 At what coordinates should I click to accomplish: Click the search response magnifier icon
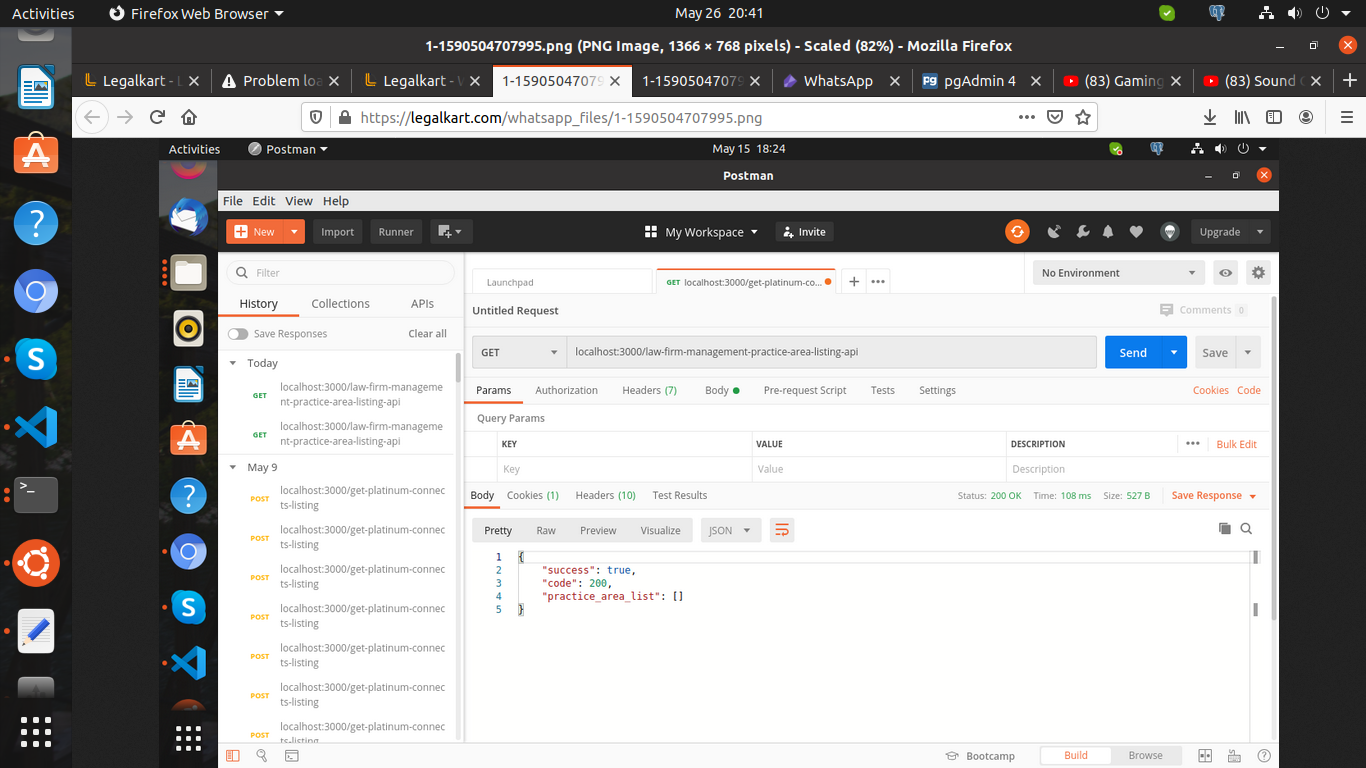tap(1246, 529)
